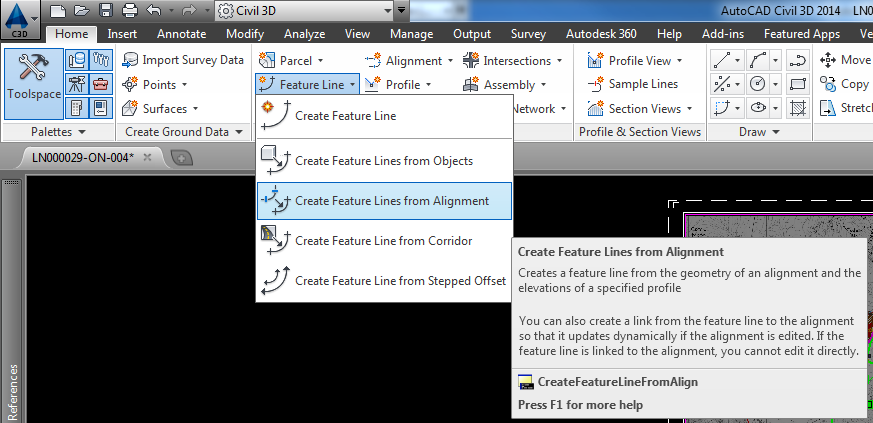The height and width of the screenshot is (423, 873).
Task: Click the Save icon in quick access toolbar
Action: point(104,11)
